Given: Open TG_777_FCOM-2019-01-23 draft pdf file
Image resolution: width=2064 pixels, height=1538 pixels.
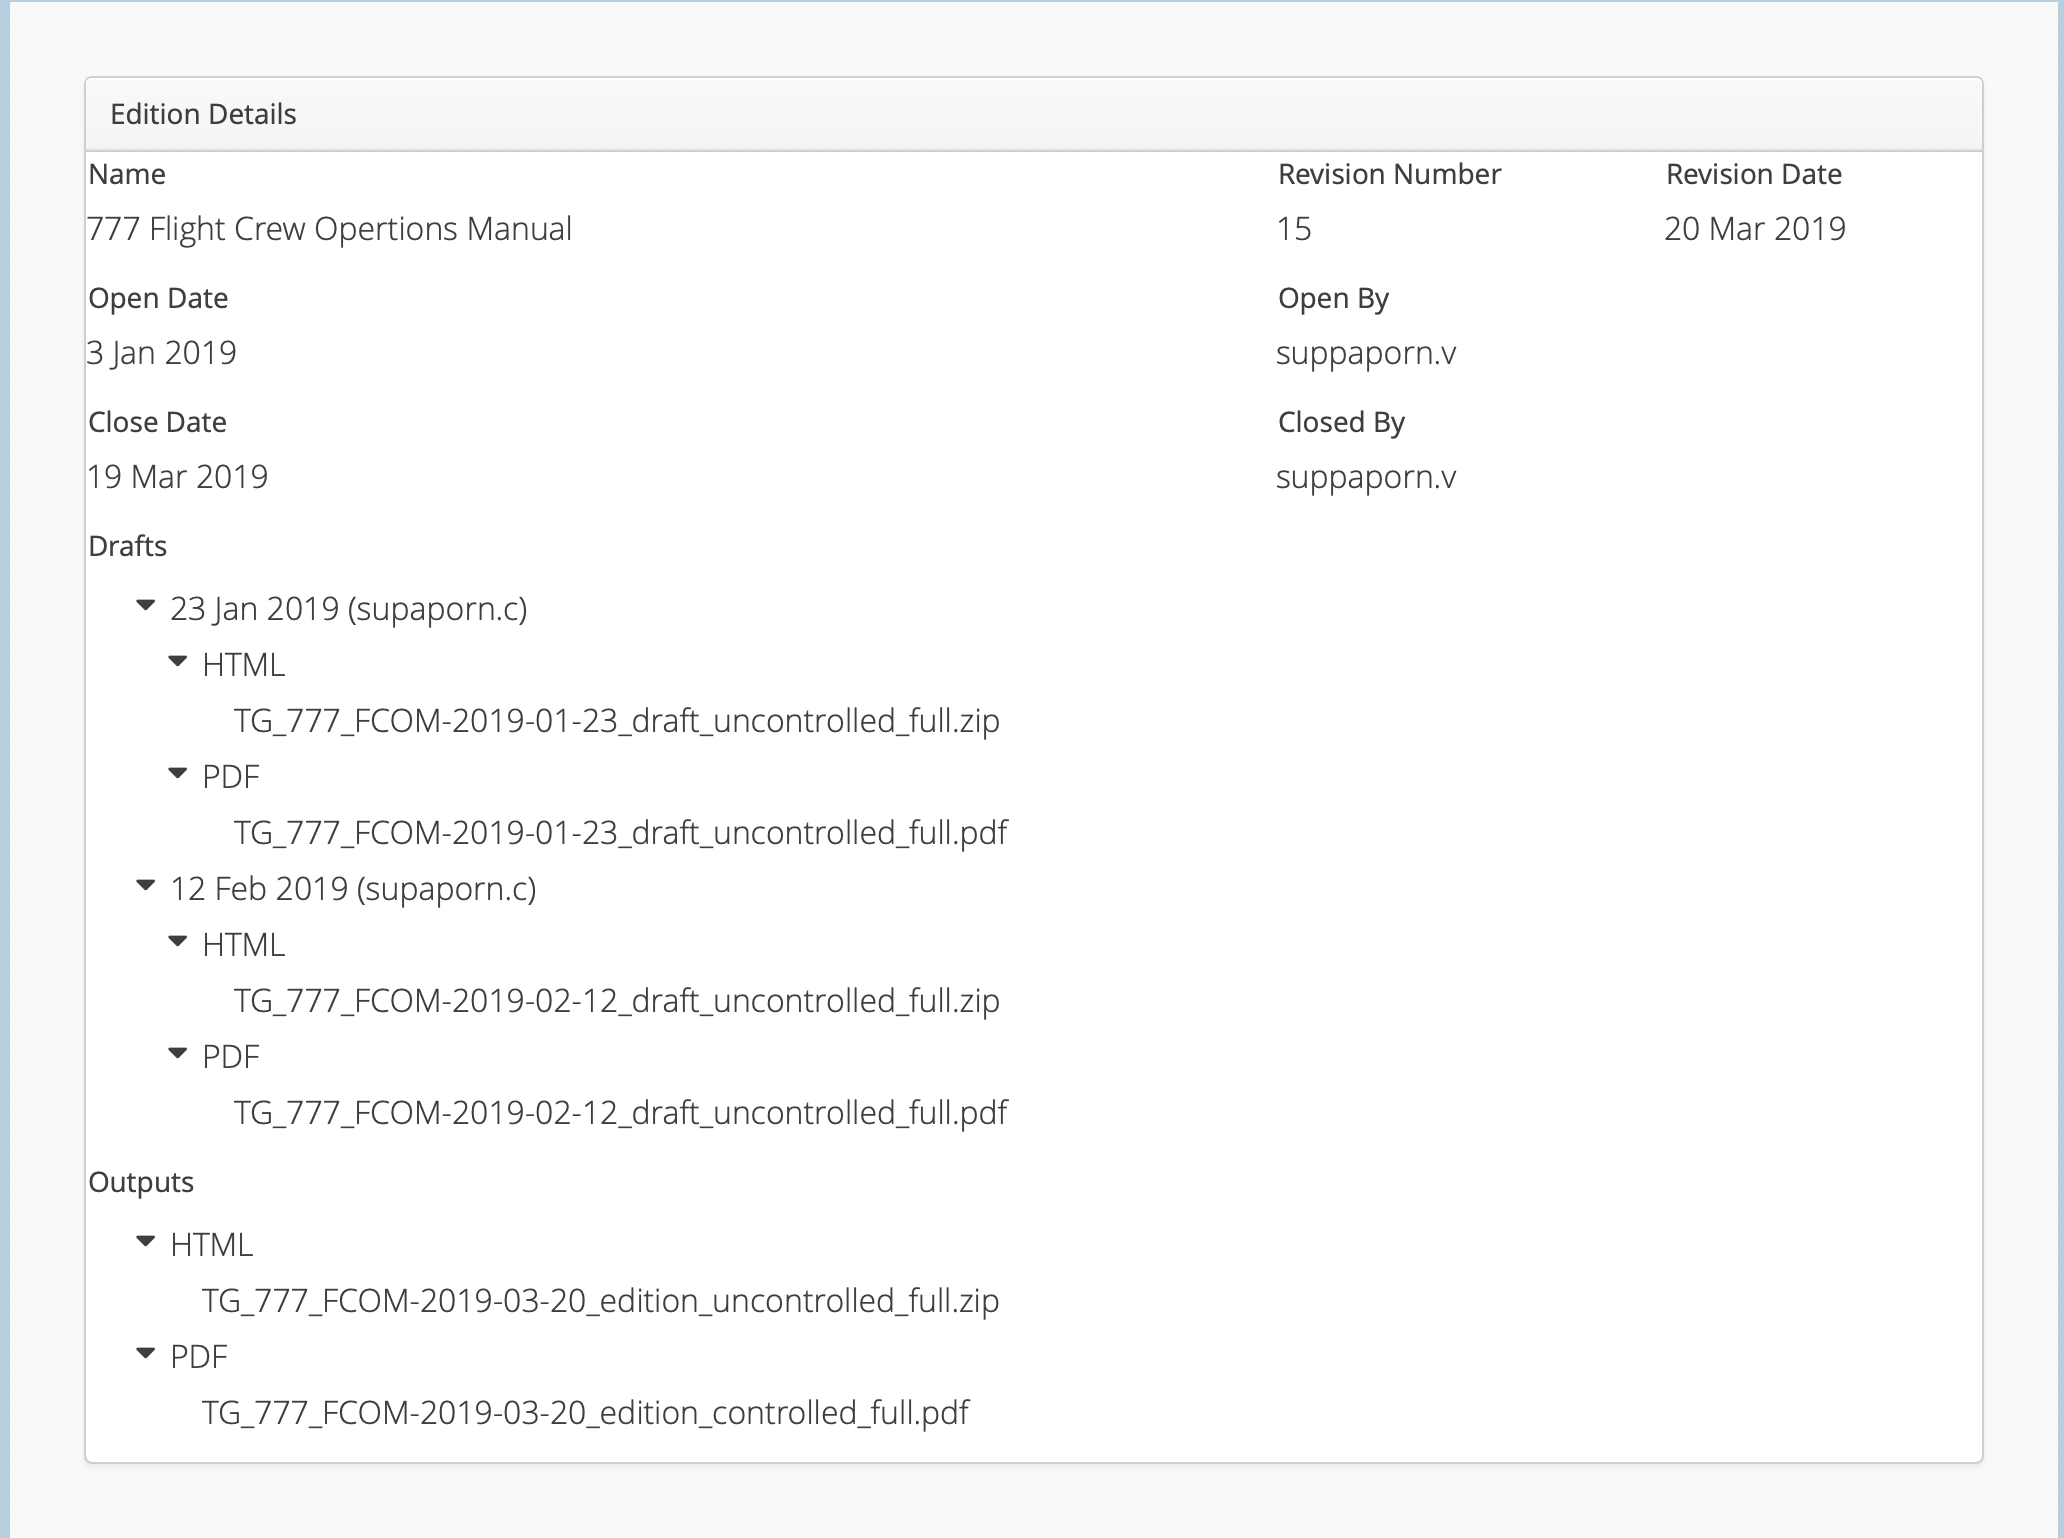Looking at the screenshot, I should [x=620, y=833].
